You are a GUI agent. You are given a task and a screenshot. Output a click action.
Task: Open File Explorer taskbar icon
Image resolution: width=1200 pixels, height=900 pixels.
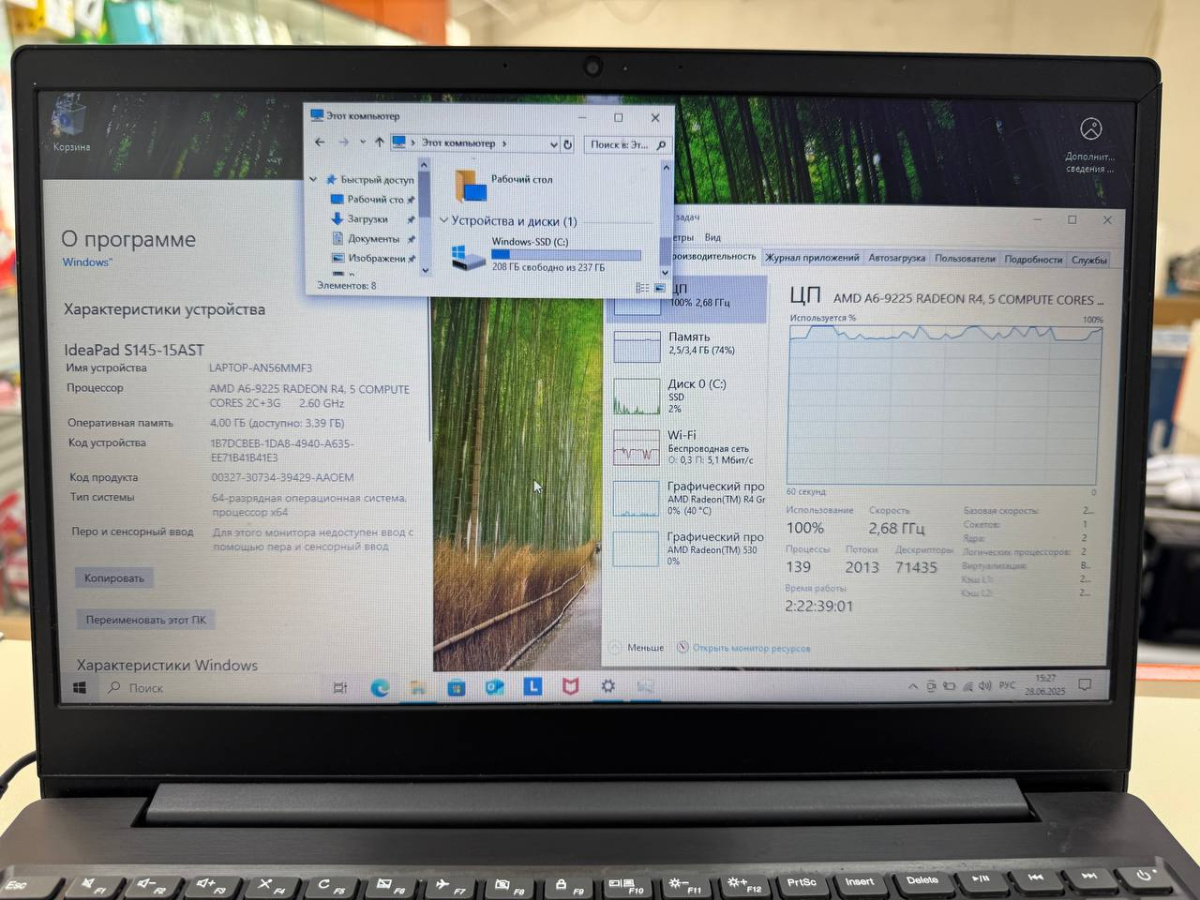(x=418, y=688)
